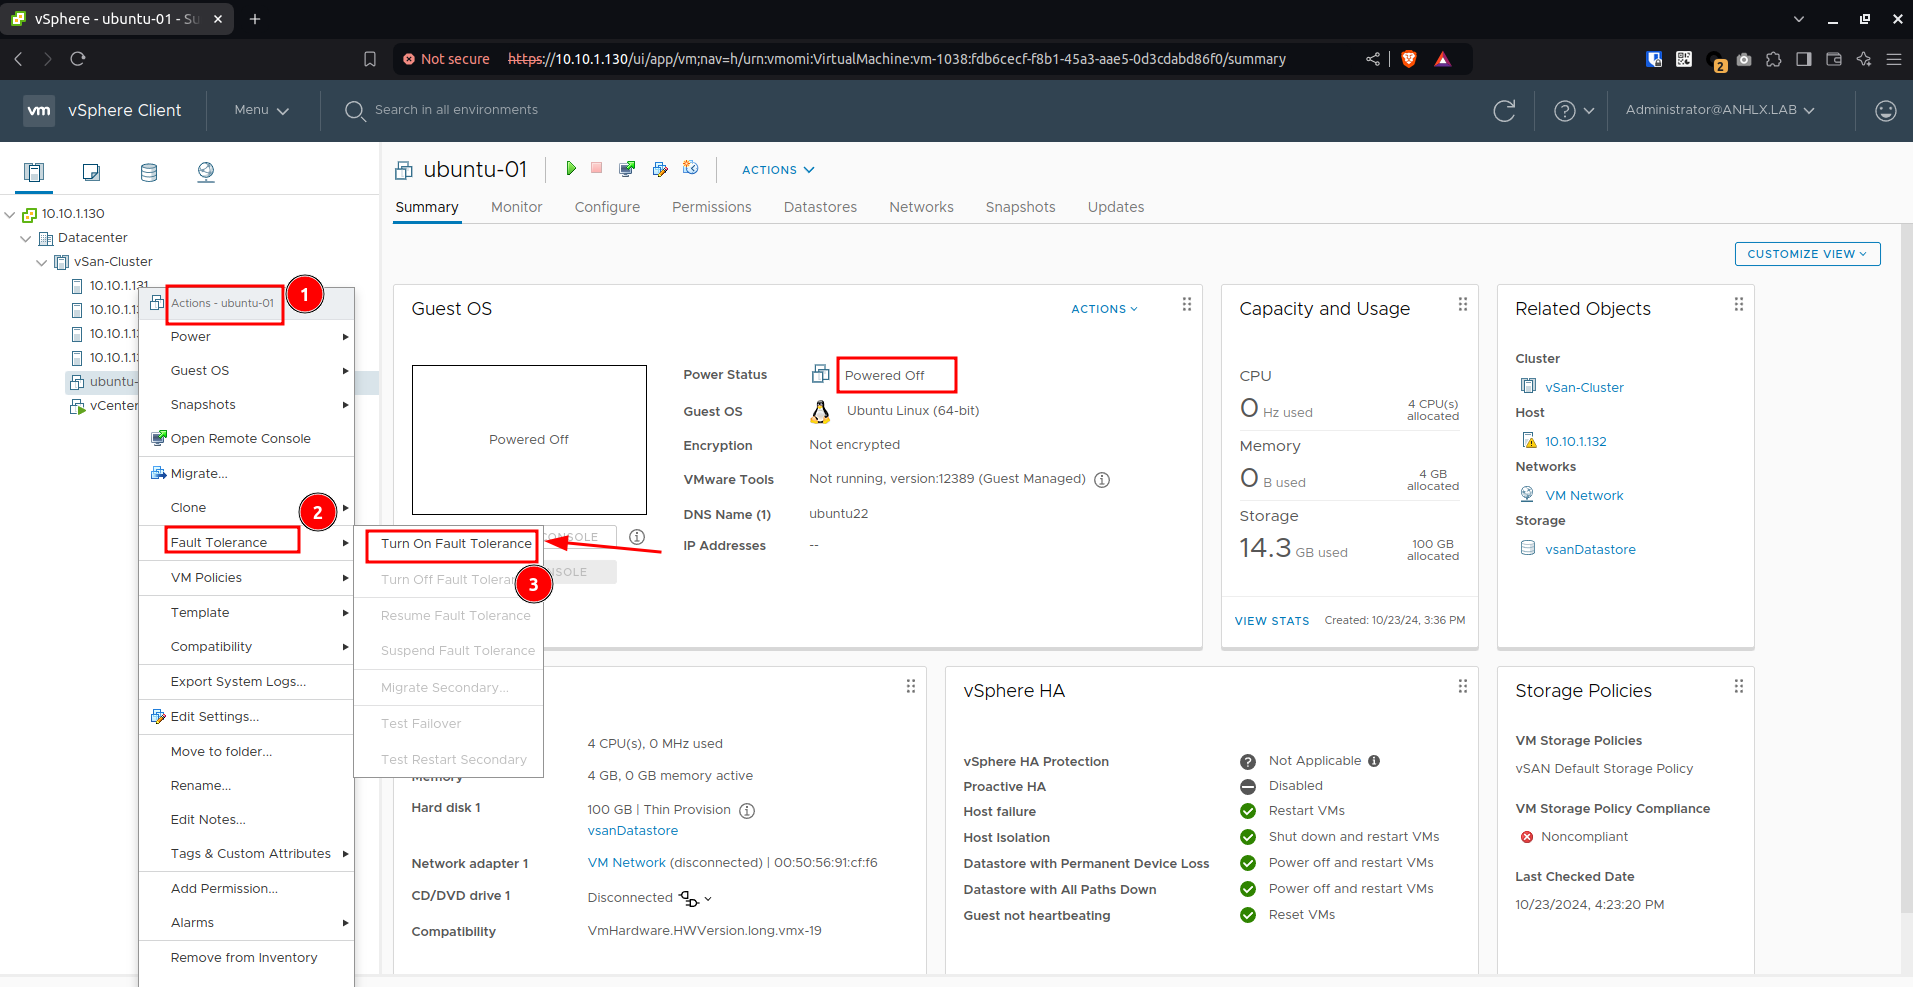Open the vsanDatastore link under Related Objects
The image size is (1913, 987).
click(1590, 550)
